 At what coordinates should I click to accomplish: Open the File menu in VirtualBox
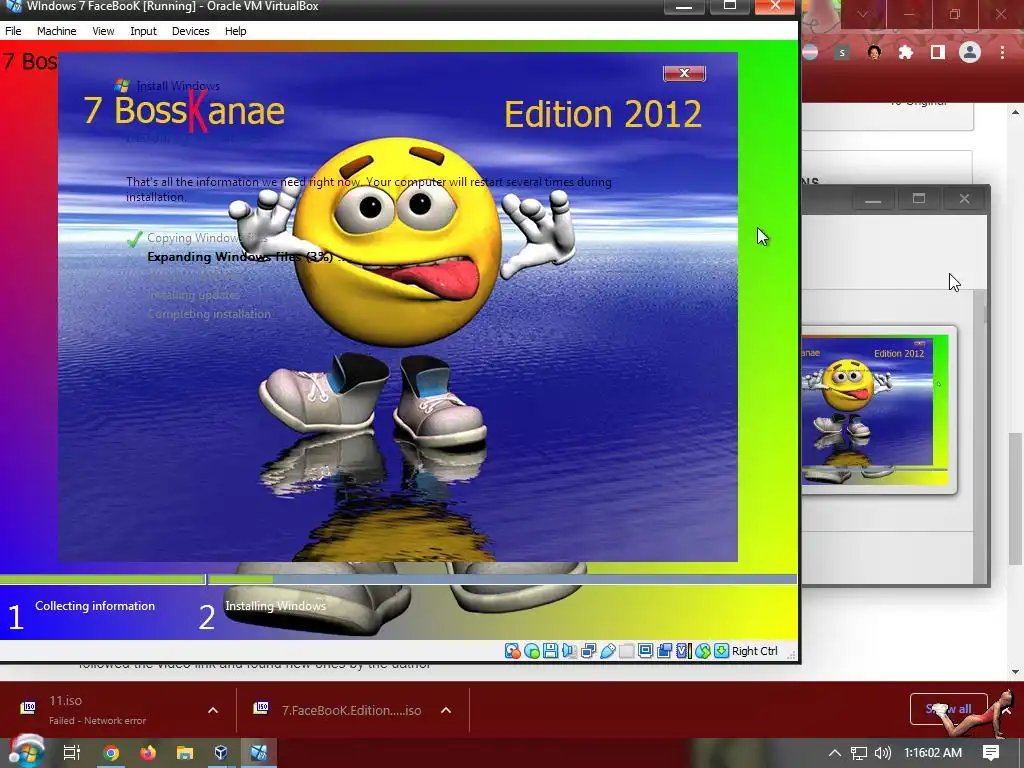pyautogui.click(x=13, y=31)
